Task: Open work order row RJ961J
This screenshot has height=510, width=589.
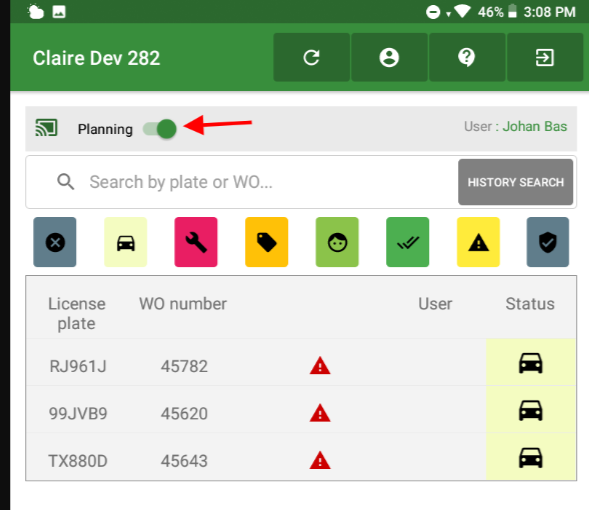Action: point(301,363)
